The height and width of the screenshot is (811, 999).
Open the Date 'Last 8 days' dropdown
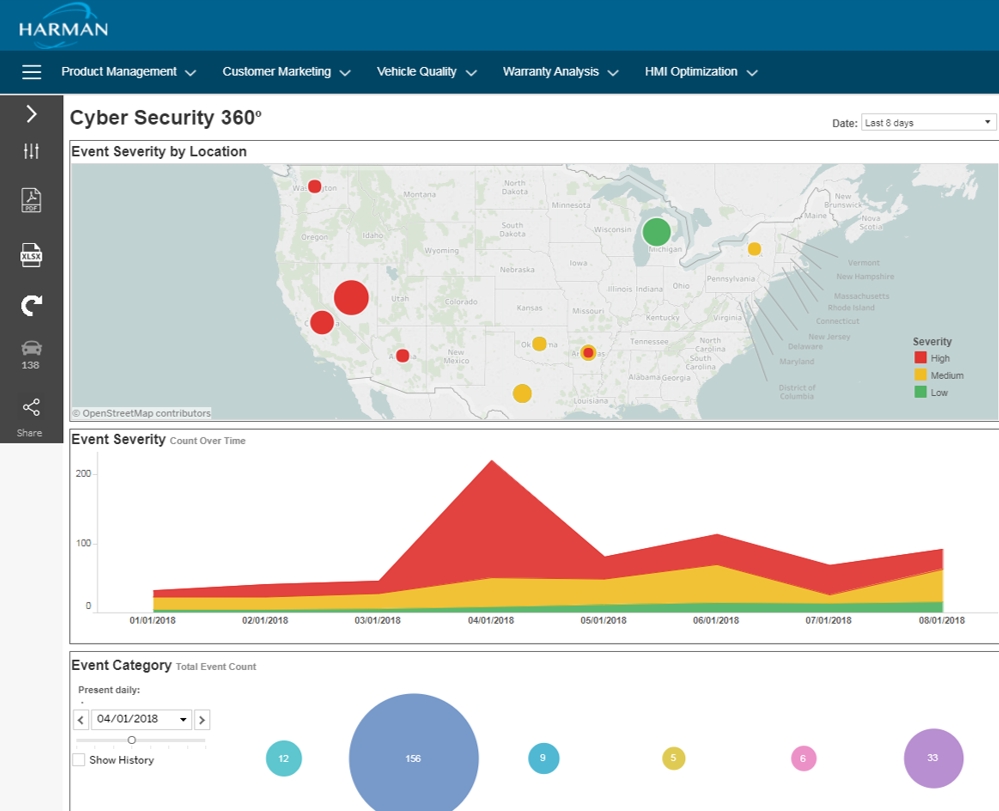click(x=928, y=122)
